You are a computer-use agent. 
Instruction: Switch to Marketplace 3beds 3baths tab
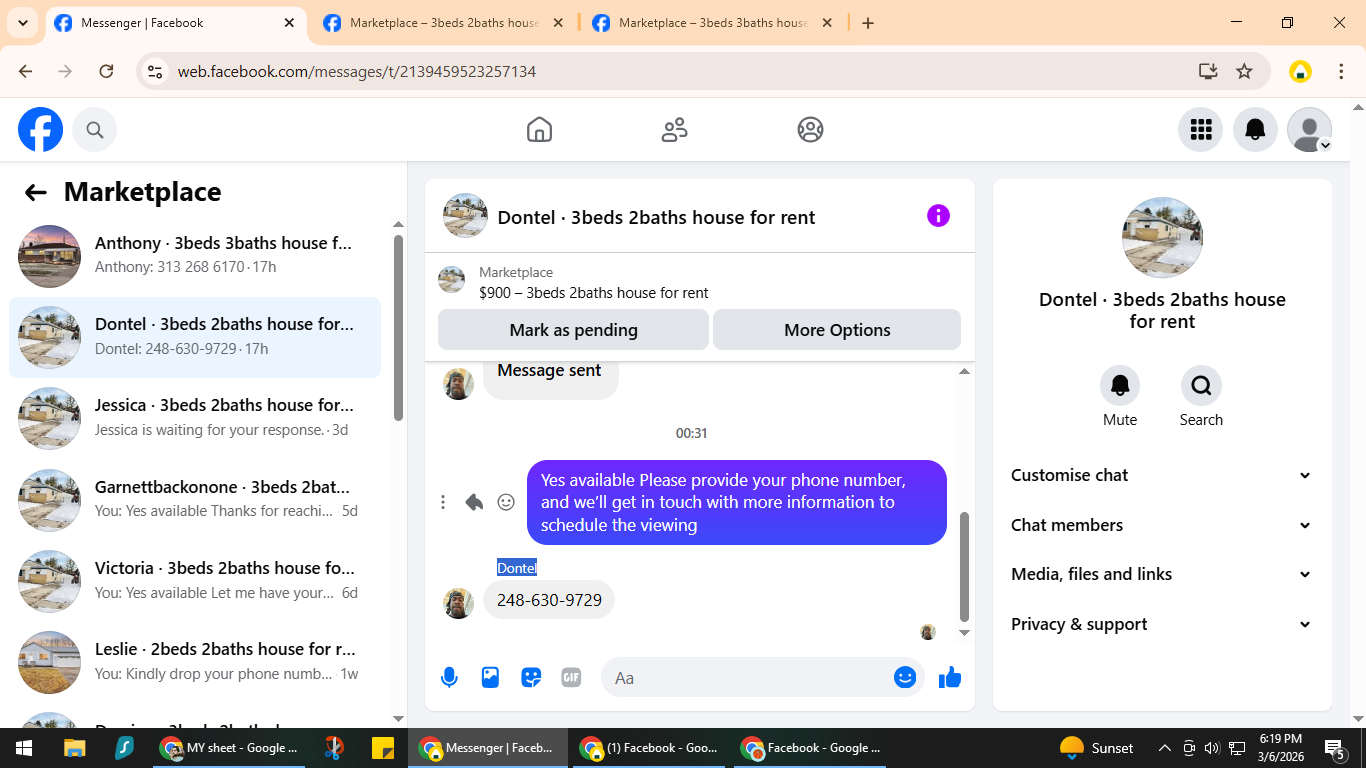pyautogui.click(x=713, y=23)
